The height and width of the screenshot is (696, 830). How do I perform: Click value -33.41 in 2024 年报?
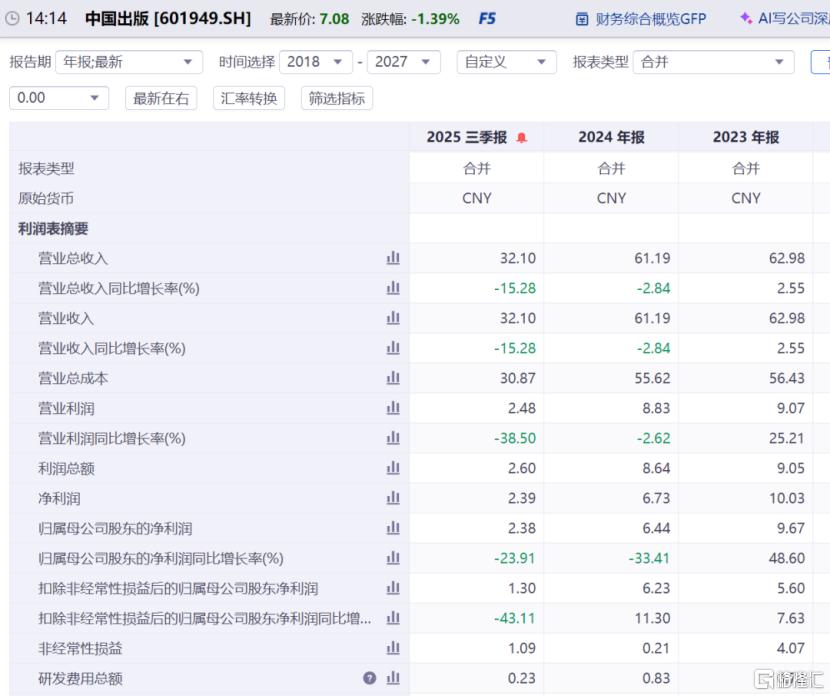point(649,558)
